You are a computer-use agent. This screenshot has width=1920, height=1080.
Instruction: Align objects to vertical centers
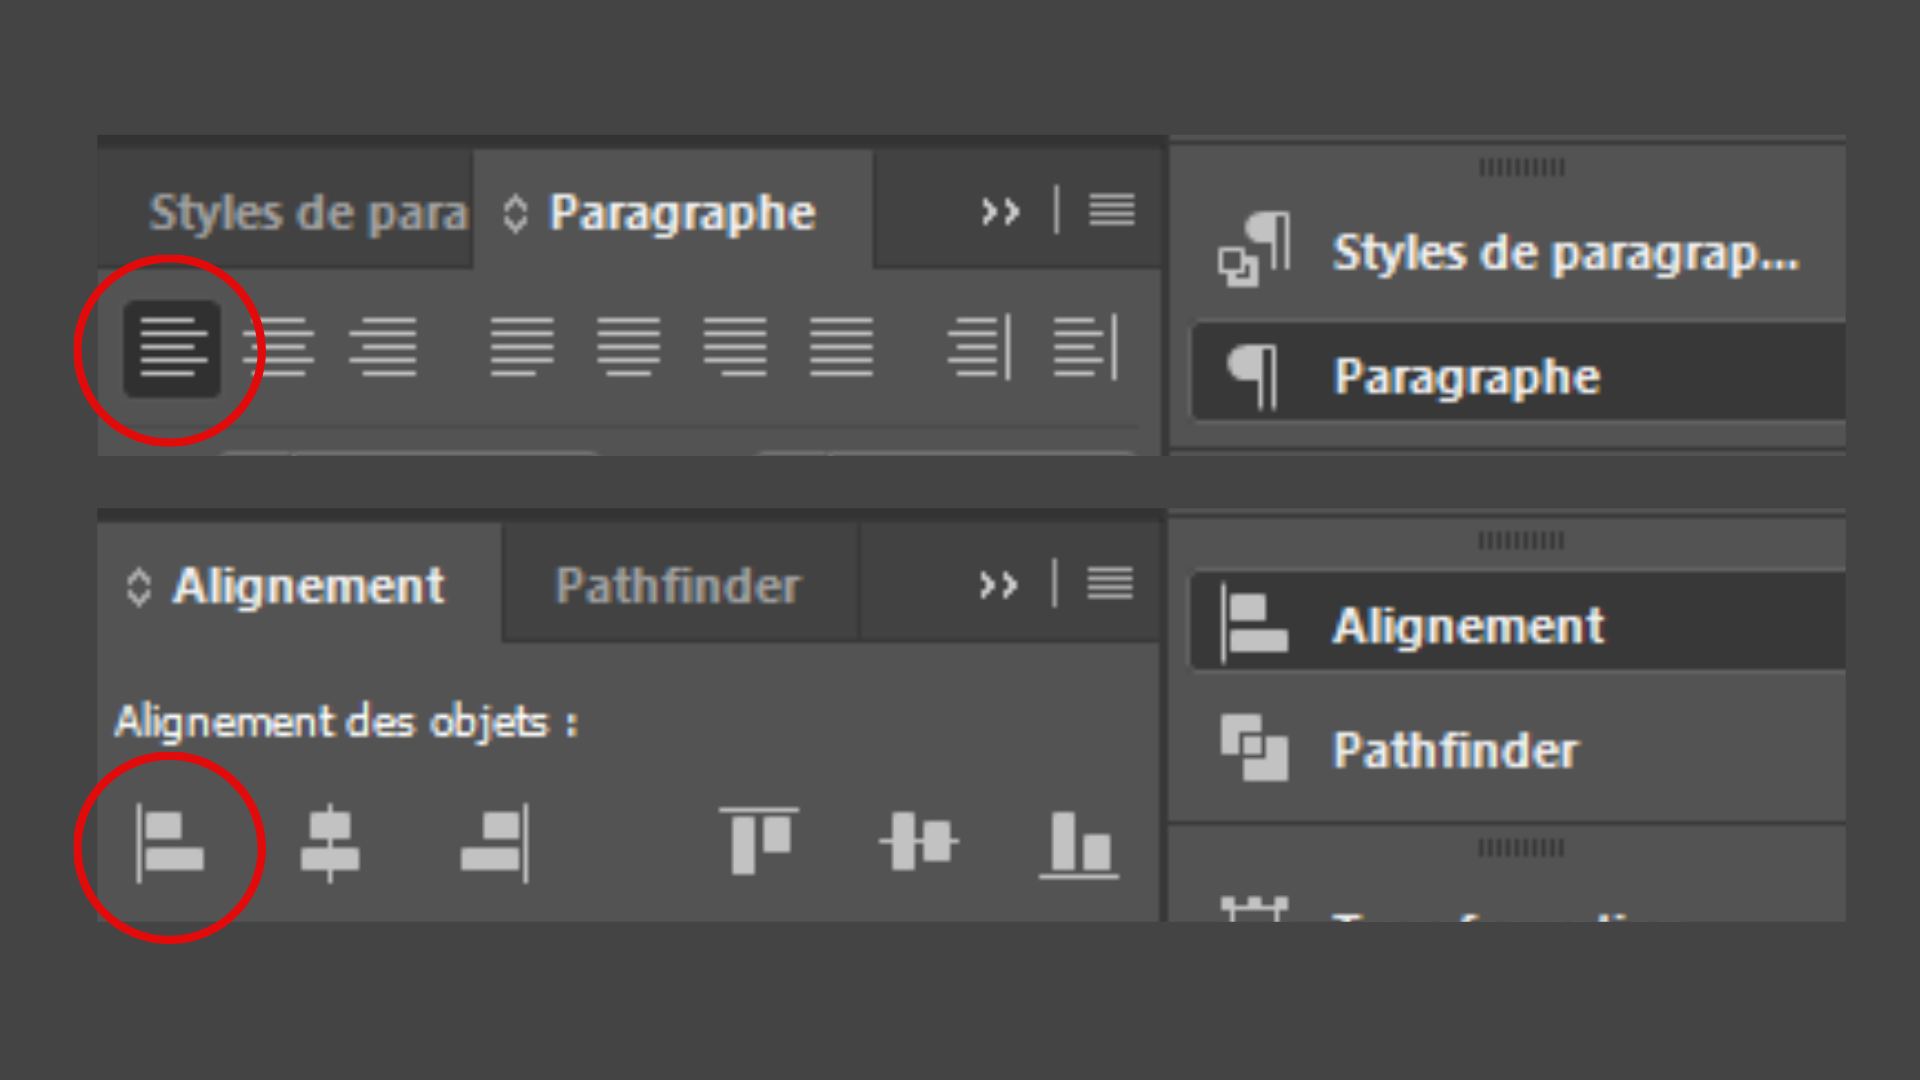click(919, 842)
